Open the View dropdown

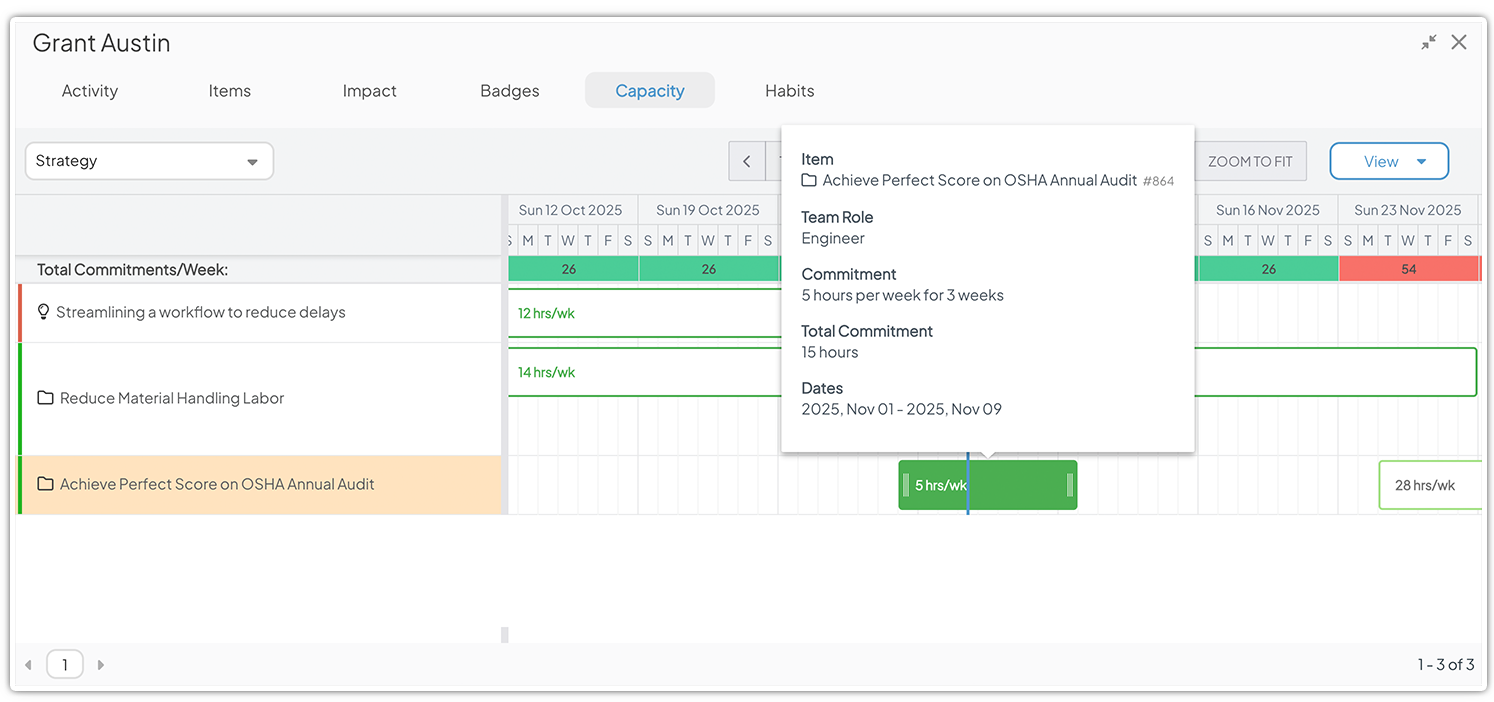(x=1389, y=161)
